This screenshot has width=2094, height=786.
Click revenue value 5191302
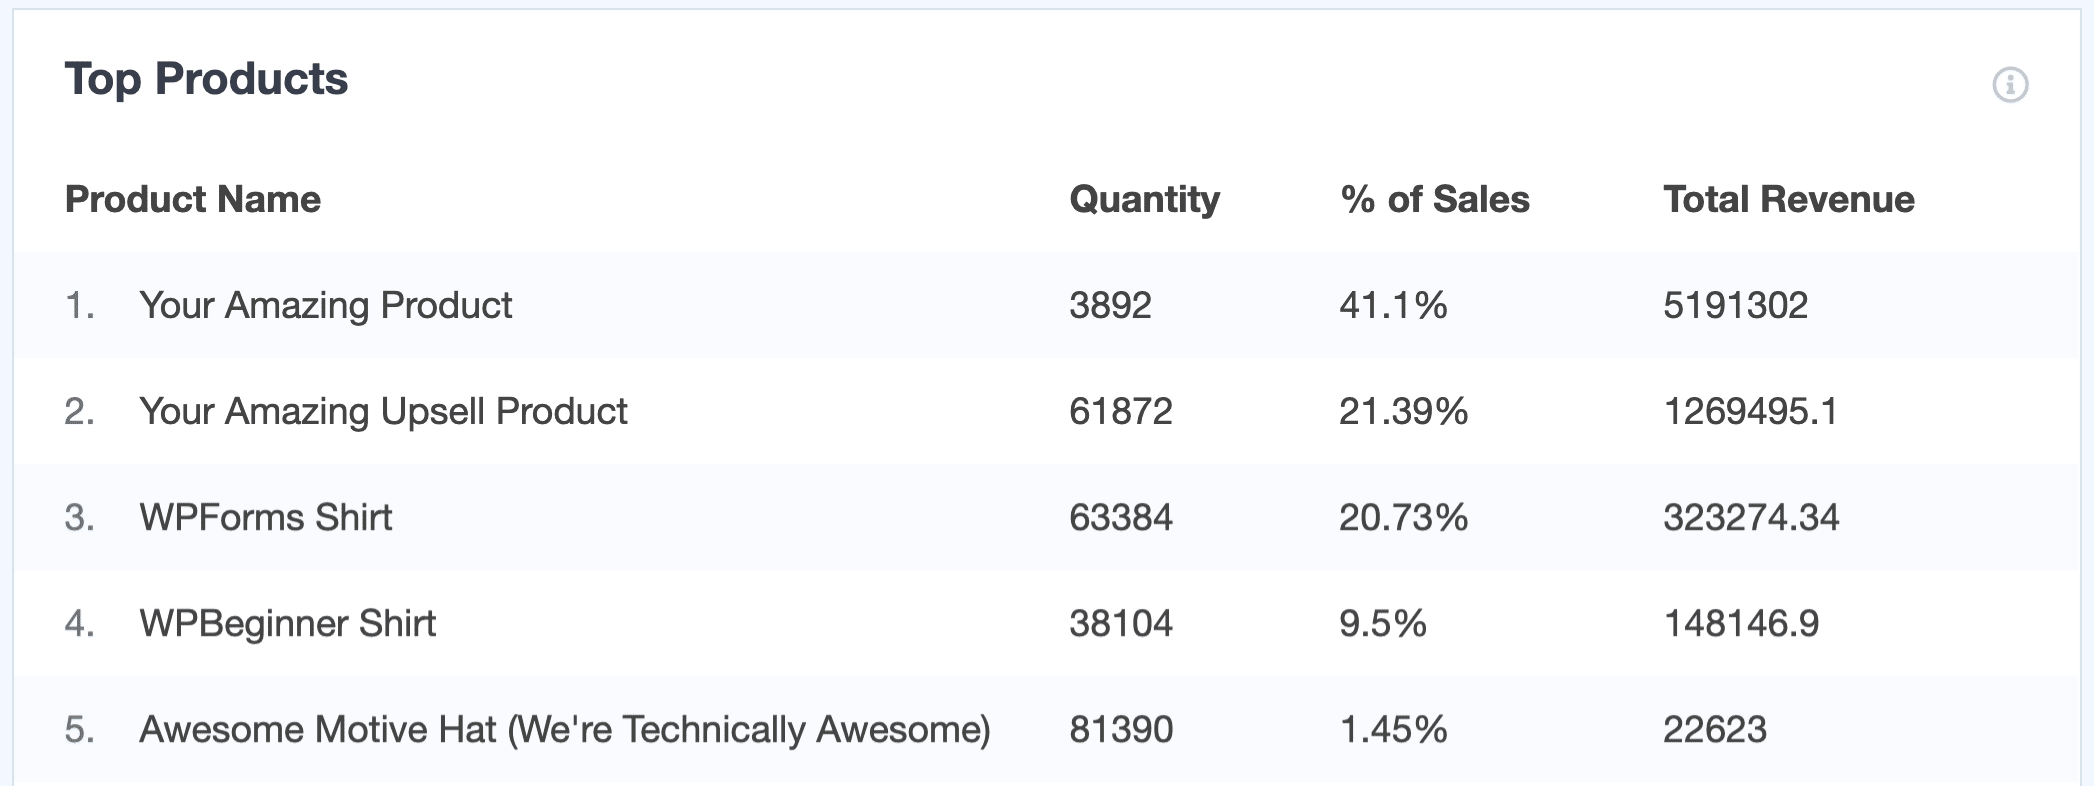pos(1736,305)
